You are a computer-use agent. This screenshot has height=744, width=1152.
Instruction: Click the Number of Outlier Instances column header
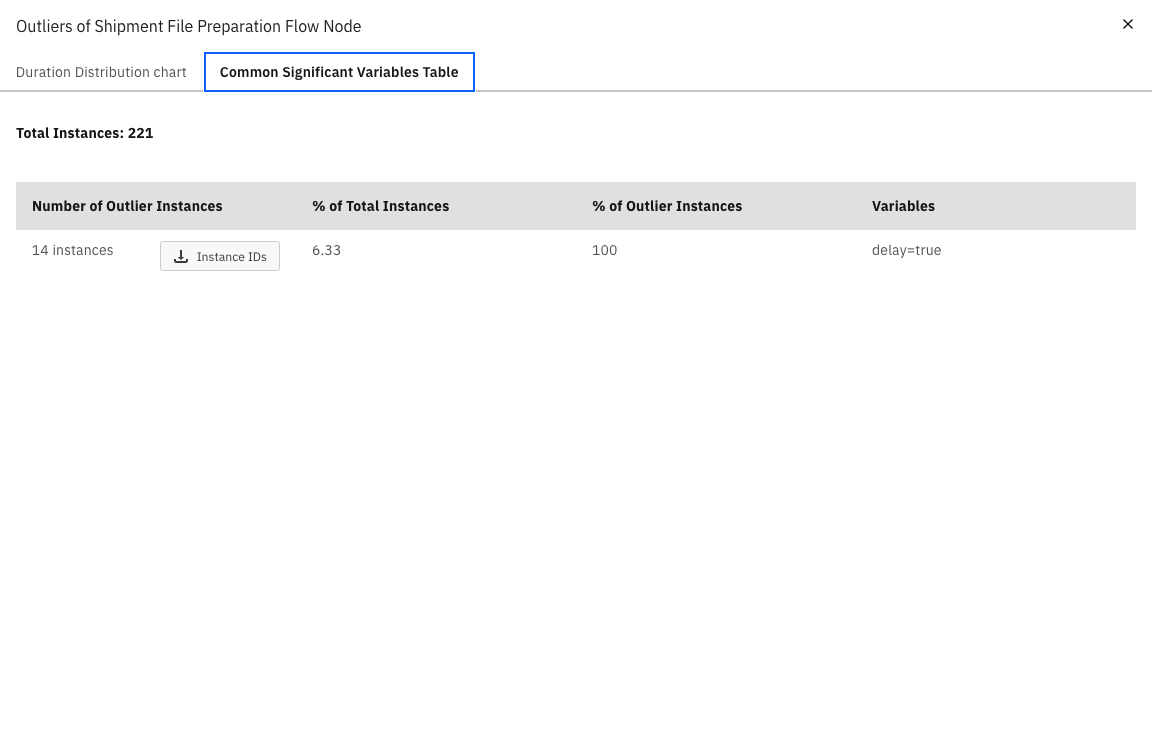point(127,206)
